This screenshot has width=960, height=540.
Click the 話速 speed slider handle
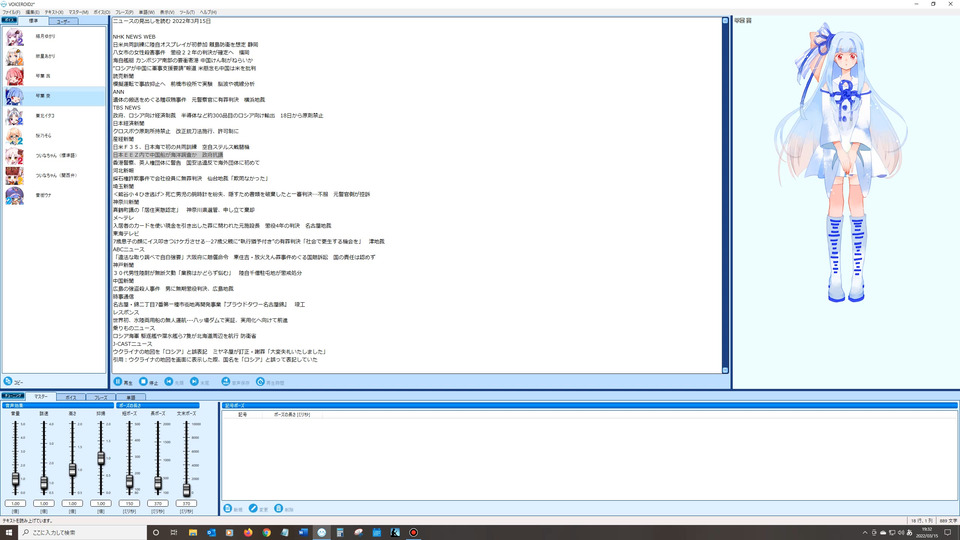44,483
